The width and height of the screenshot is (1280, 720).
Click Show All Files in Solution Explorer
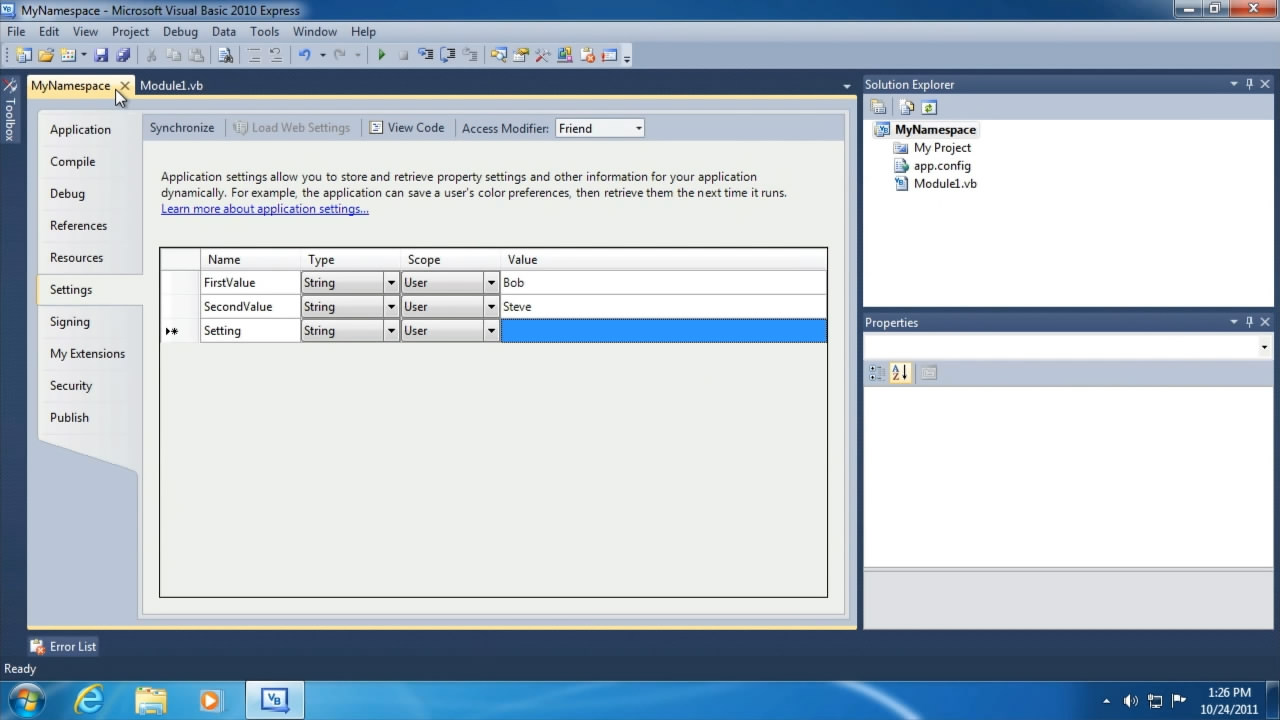click(x=906, y=107)
